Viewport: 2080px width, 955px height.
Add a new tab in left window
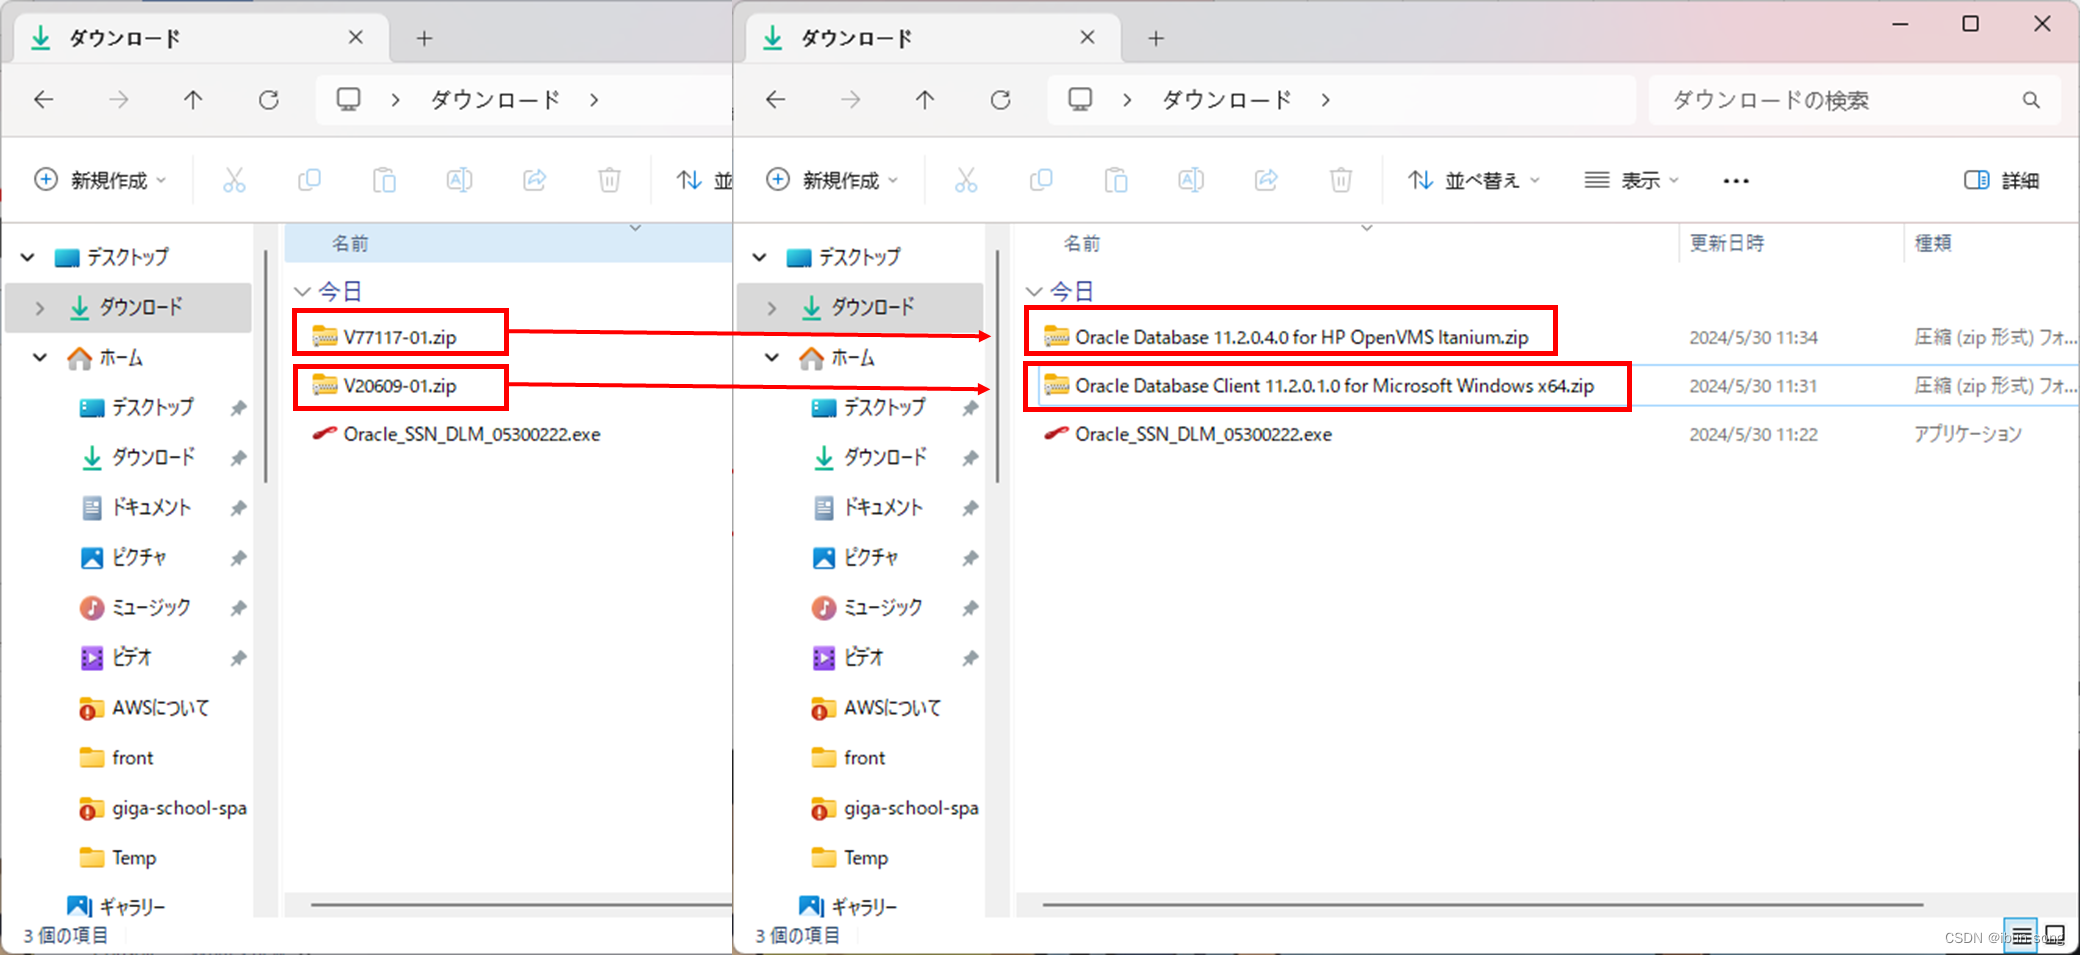(424, 38)
